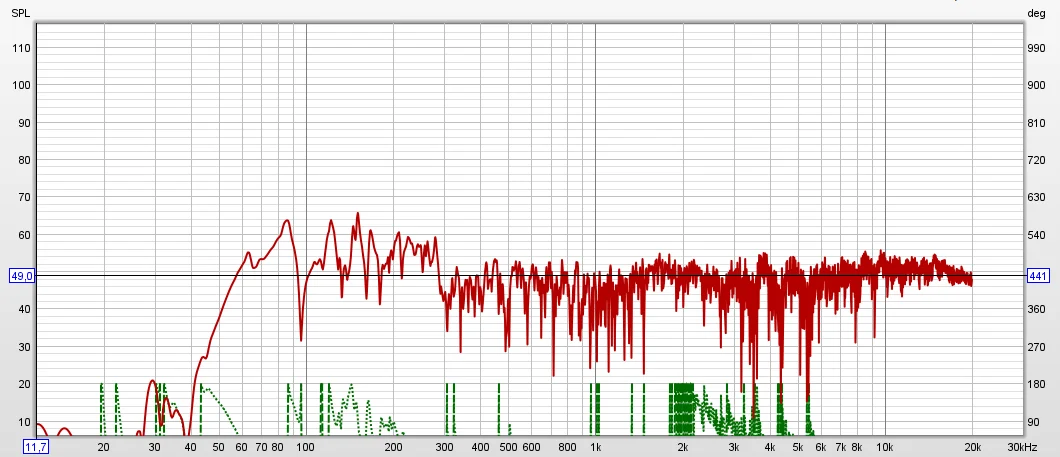Click the 30kHz frequency axis label
The width and height of the screenshot is (1060, 457).
[x=1022, y=447]
